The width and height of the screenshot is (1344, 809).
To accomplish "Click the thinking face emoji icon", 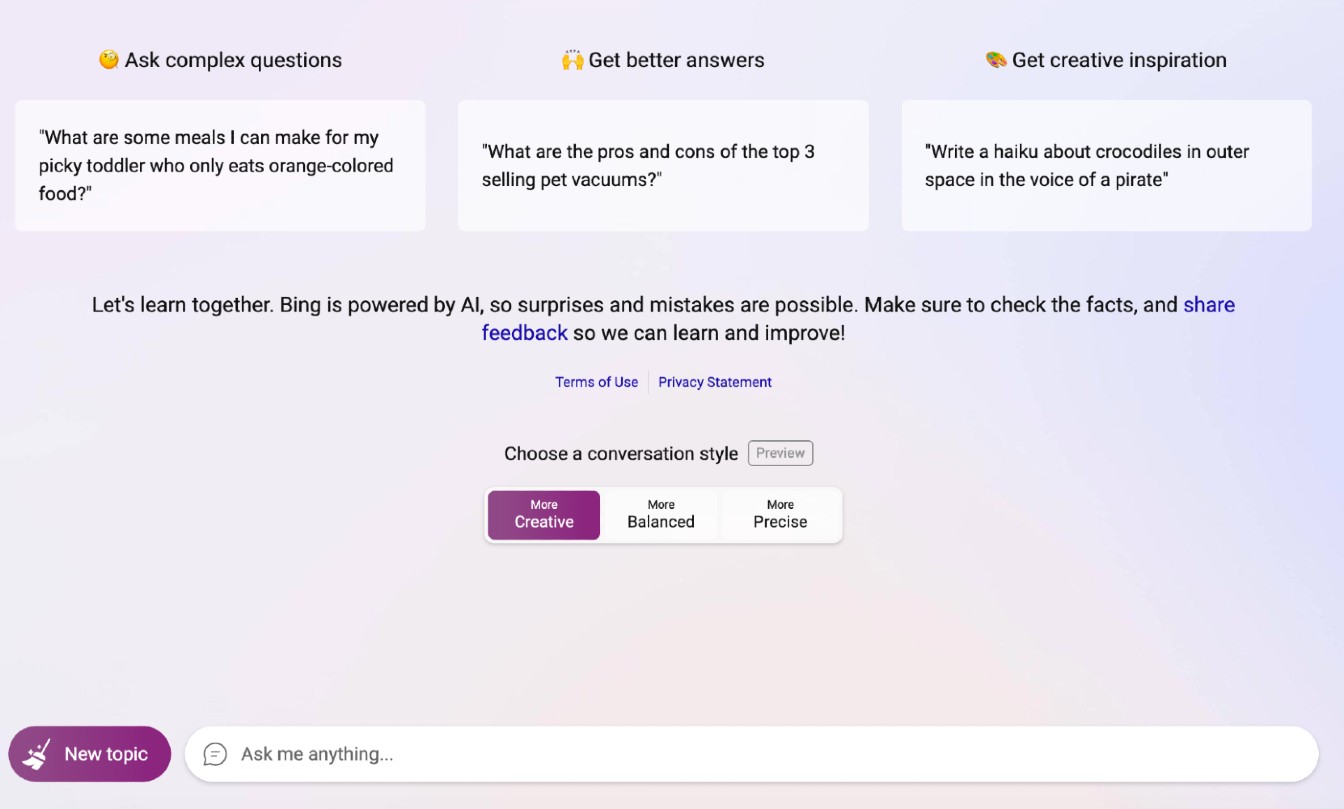I will [x=109, y=60].
